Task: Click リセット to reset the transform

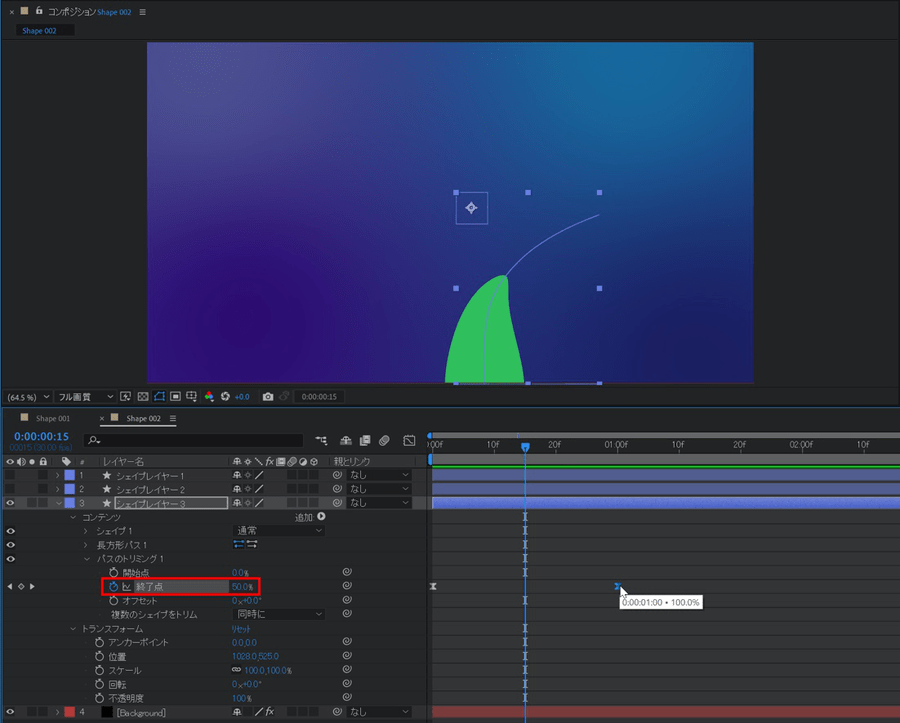Action: 241,629
